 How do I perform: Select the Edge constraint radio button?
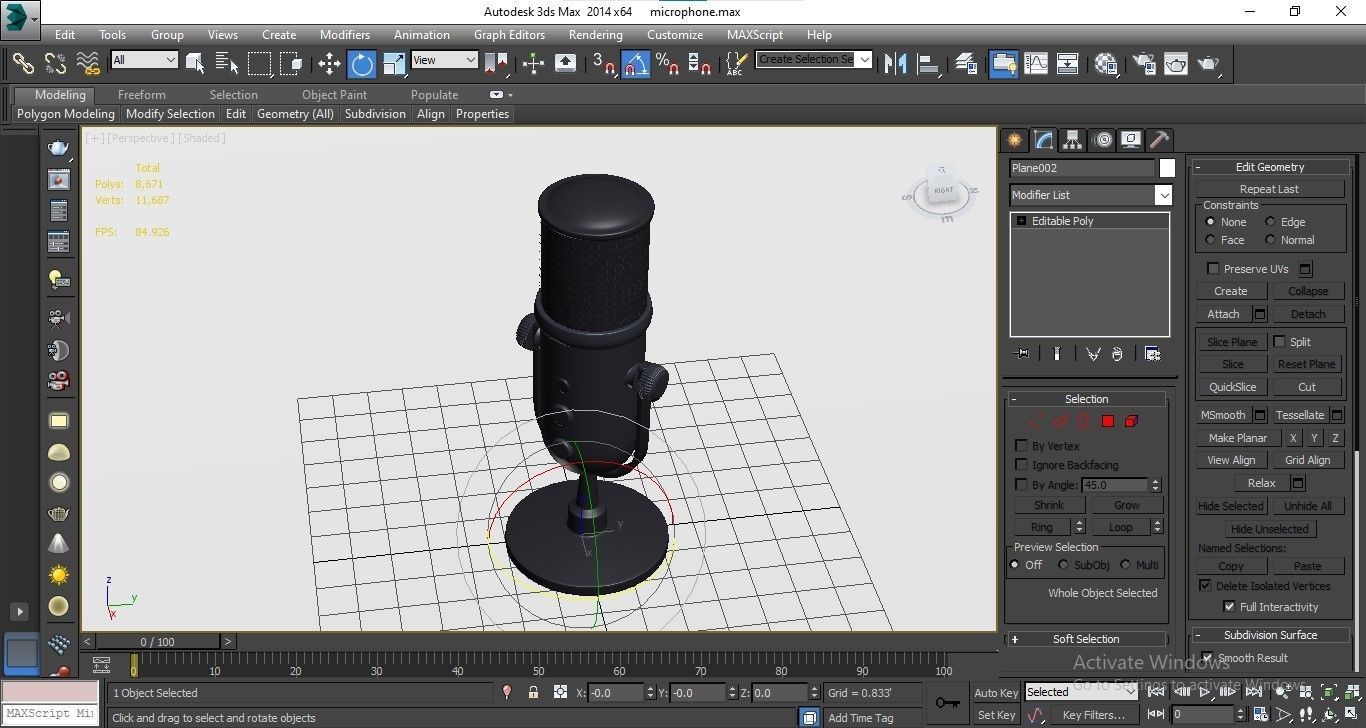tap(1270, 222)
